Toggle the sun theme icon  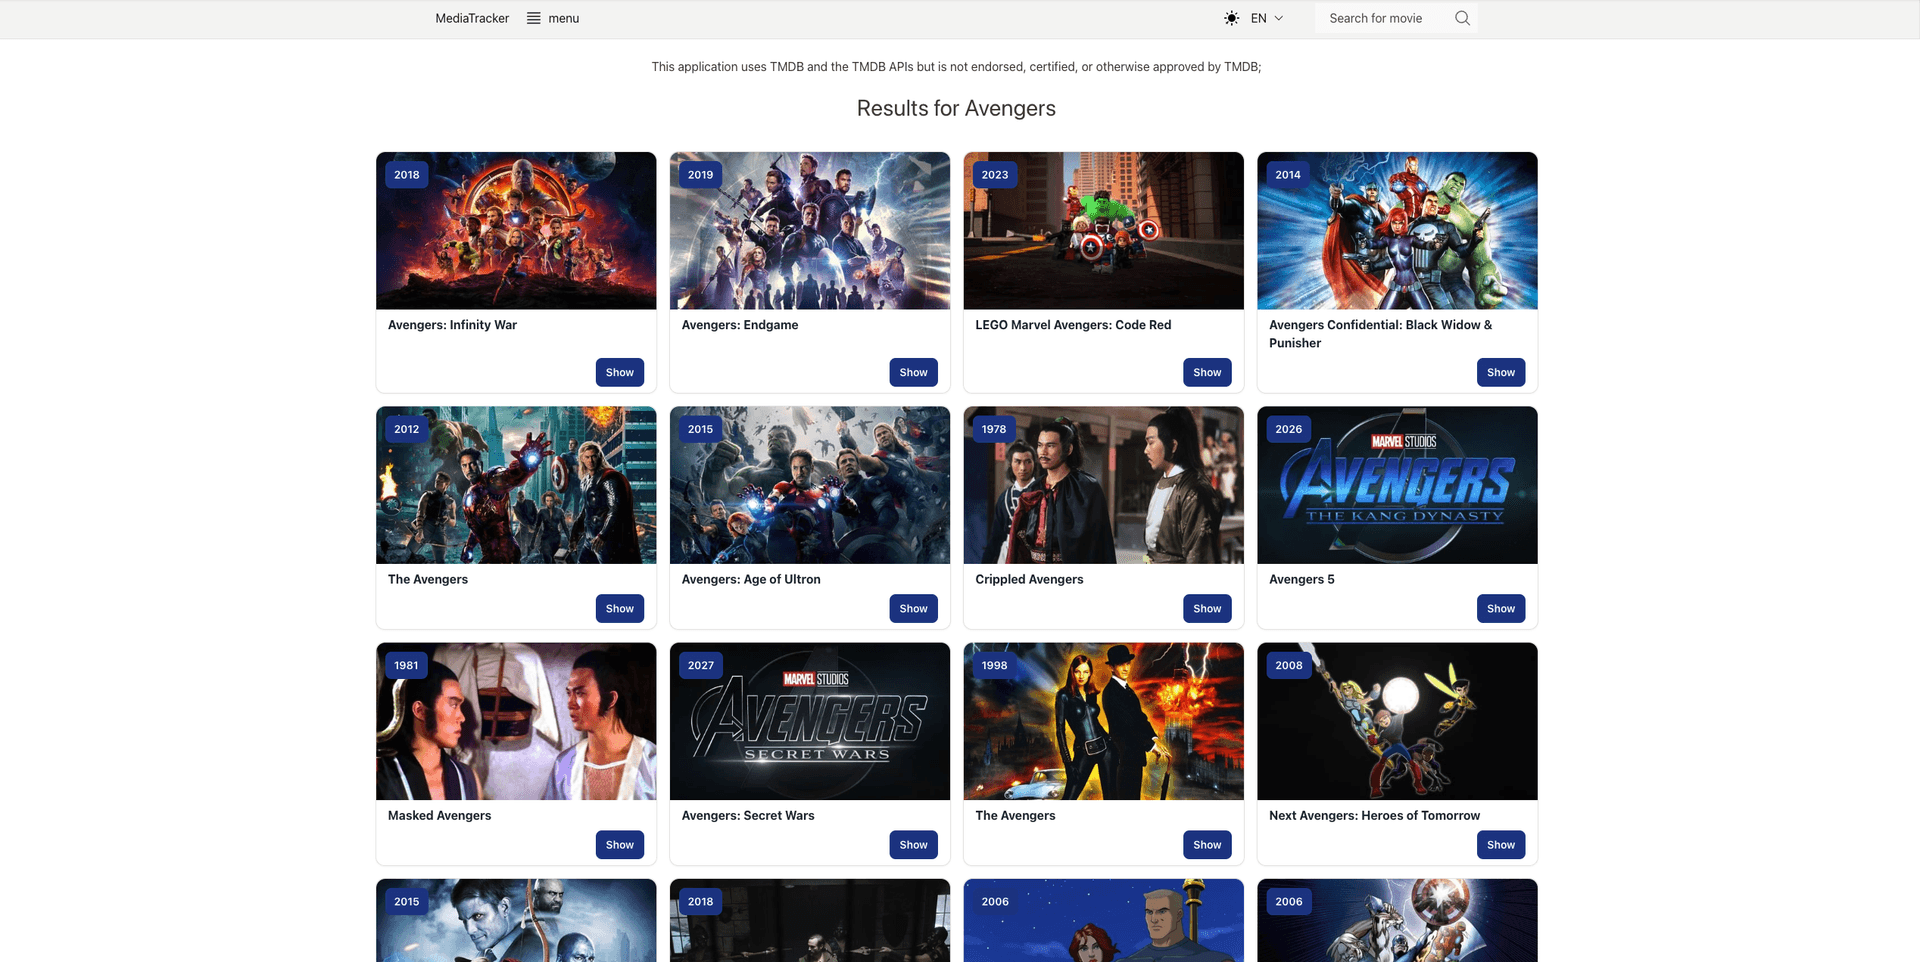click(1231, 18)
